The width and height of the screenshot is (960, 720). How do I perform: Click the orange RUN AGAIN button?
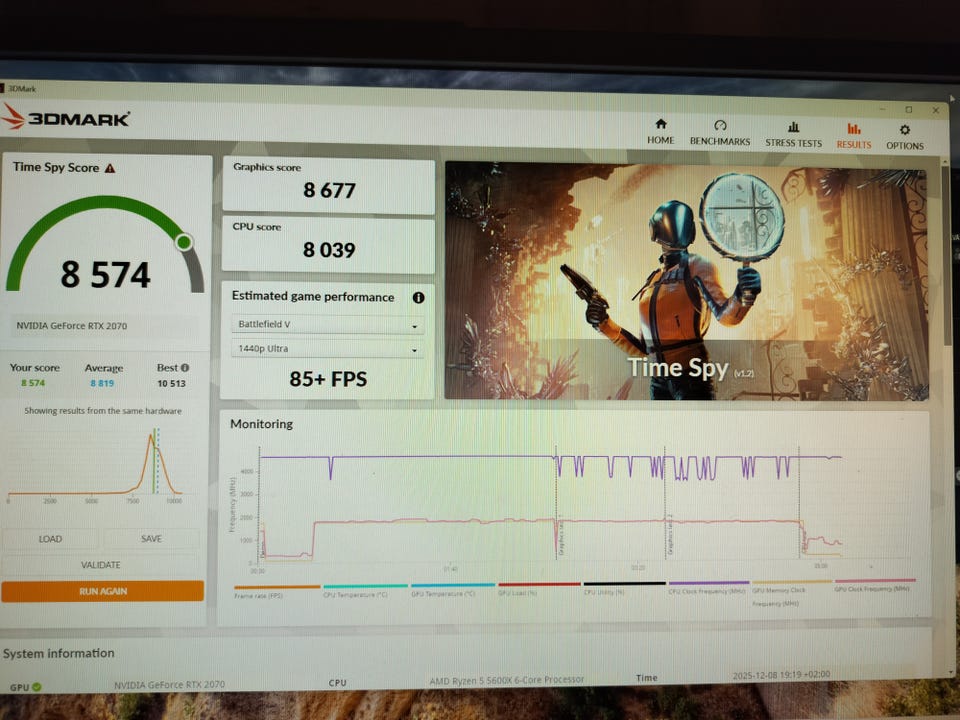pos(102,591)
